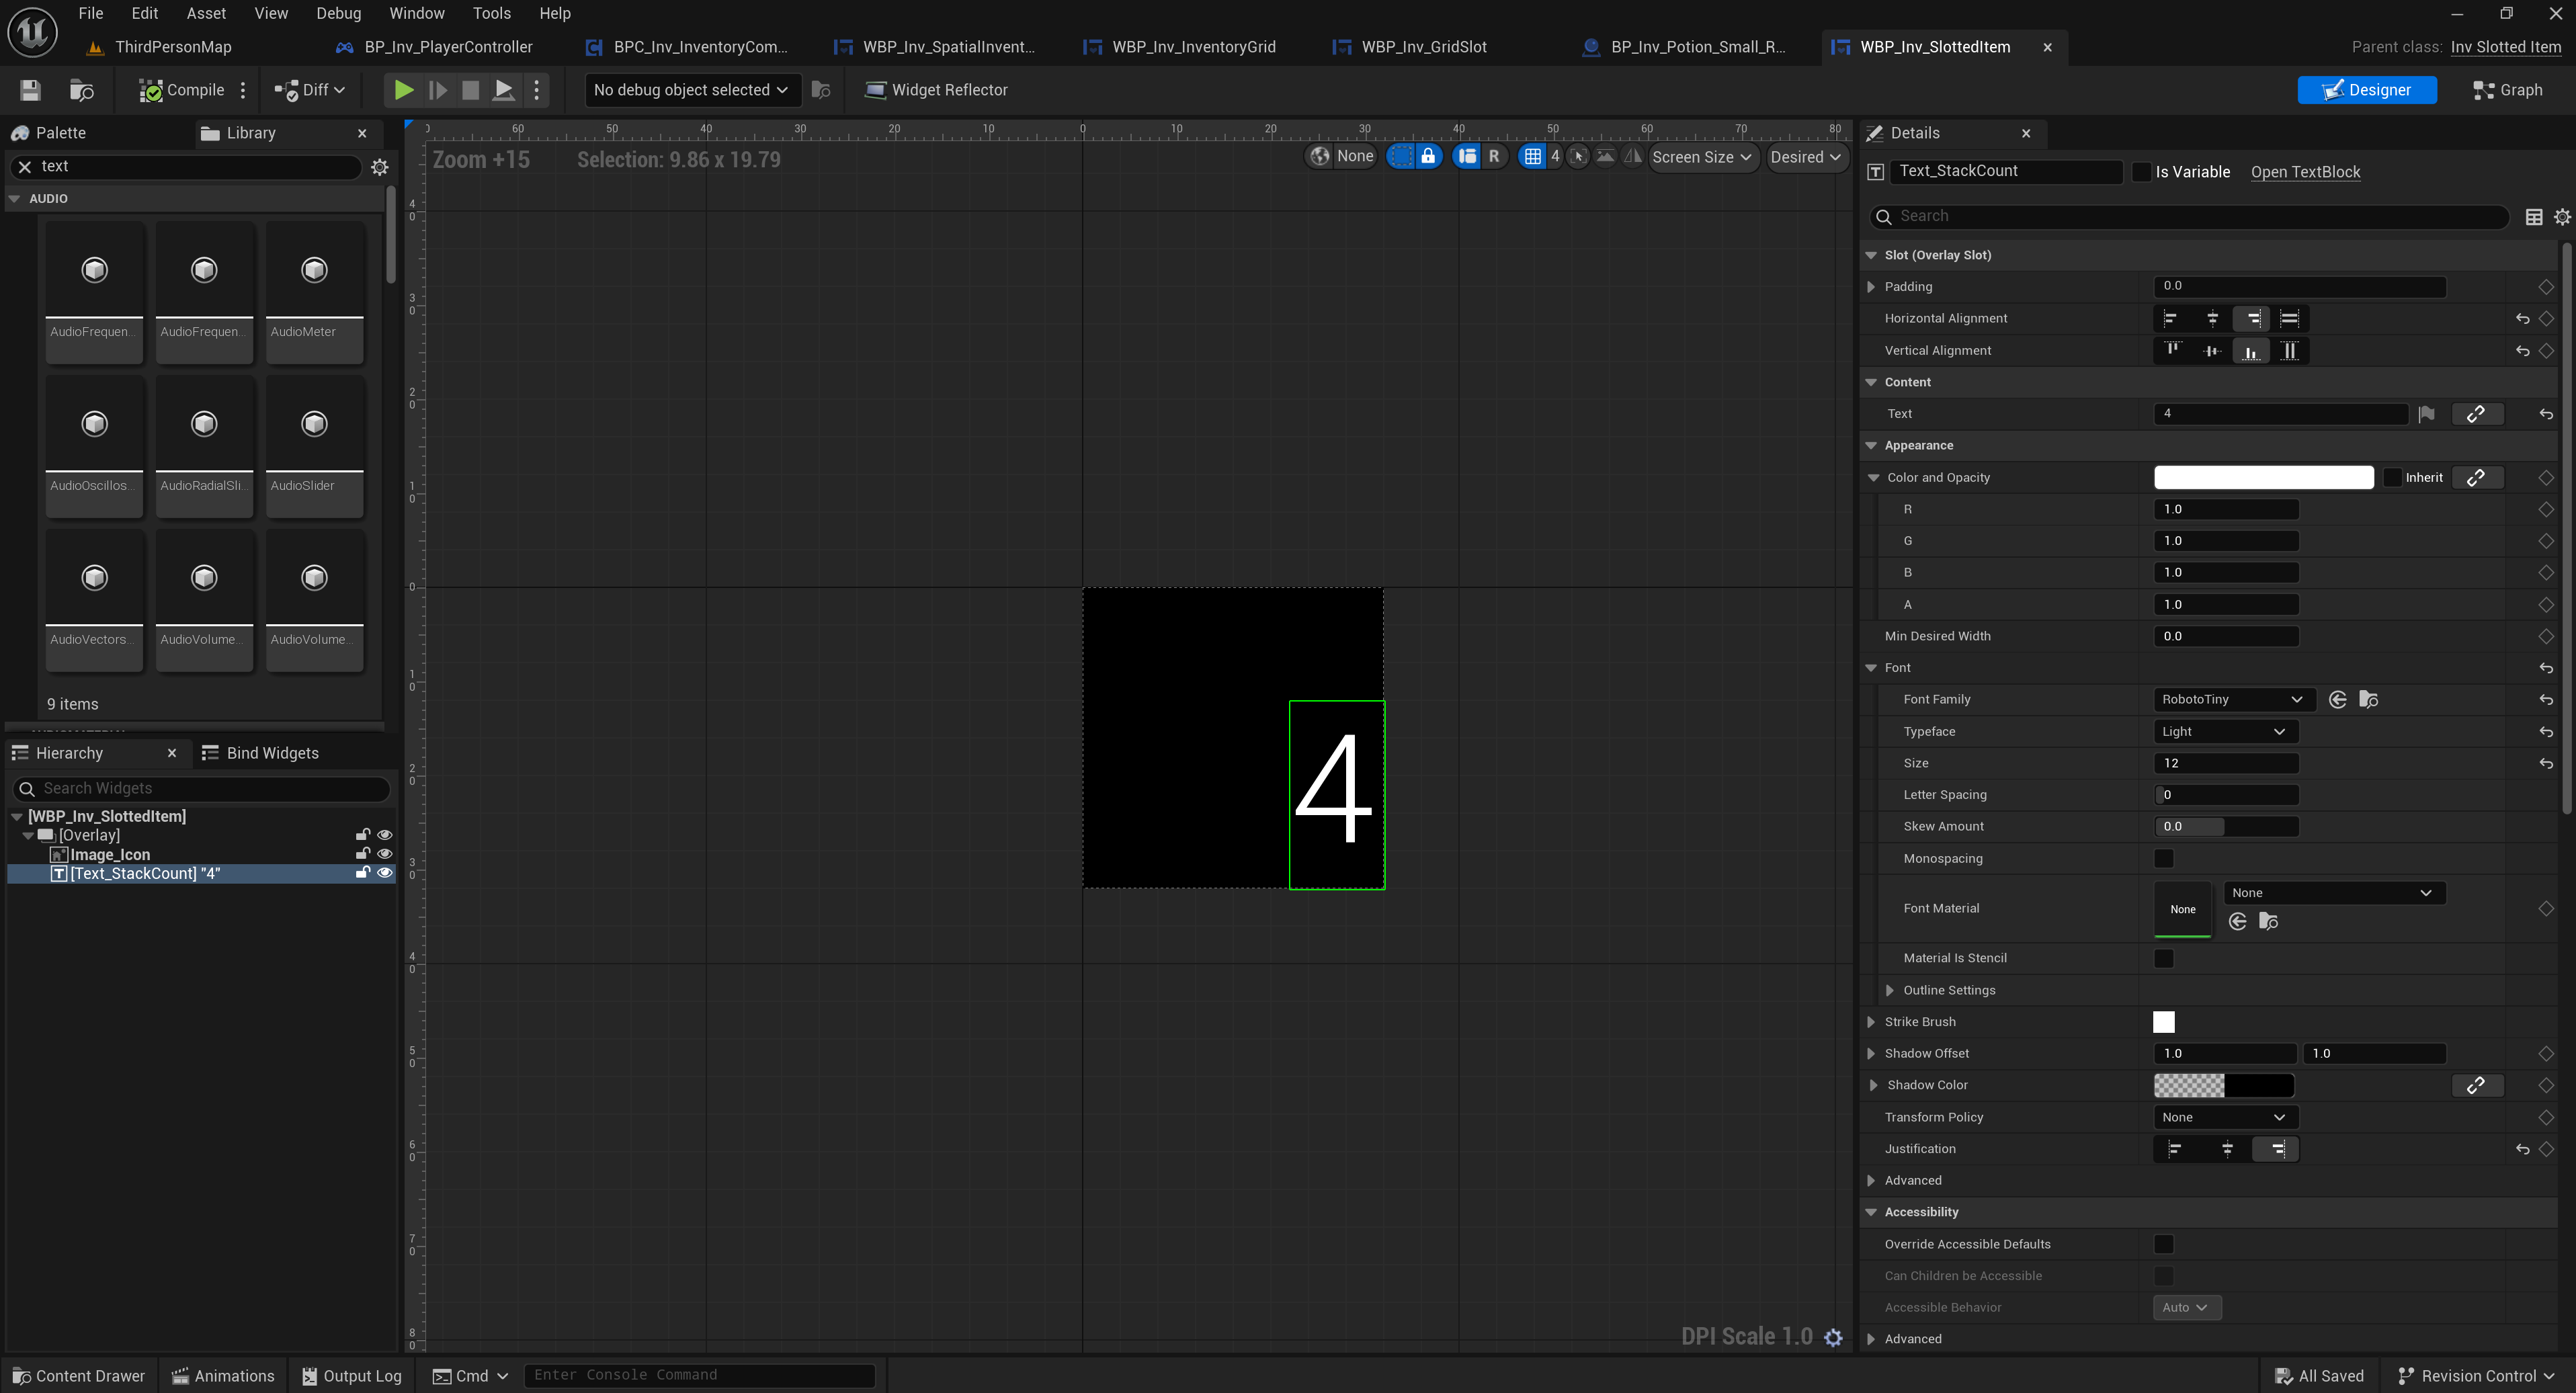Click DPI Scale settings gear
The height and width of the screenshot is (1393, 2576).
coord(1833,1337)
